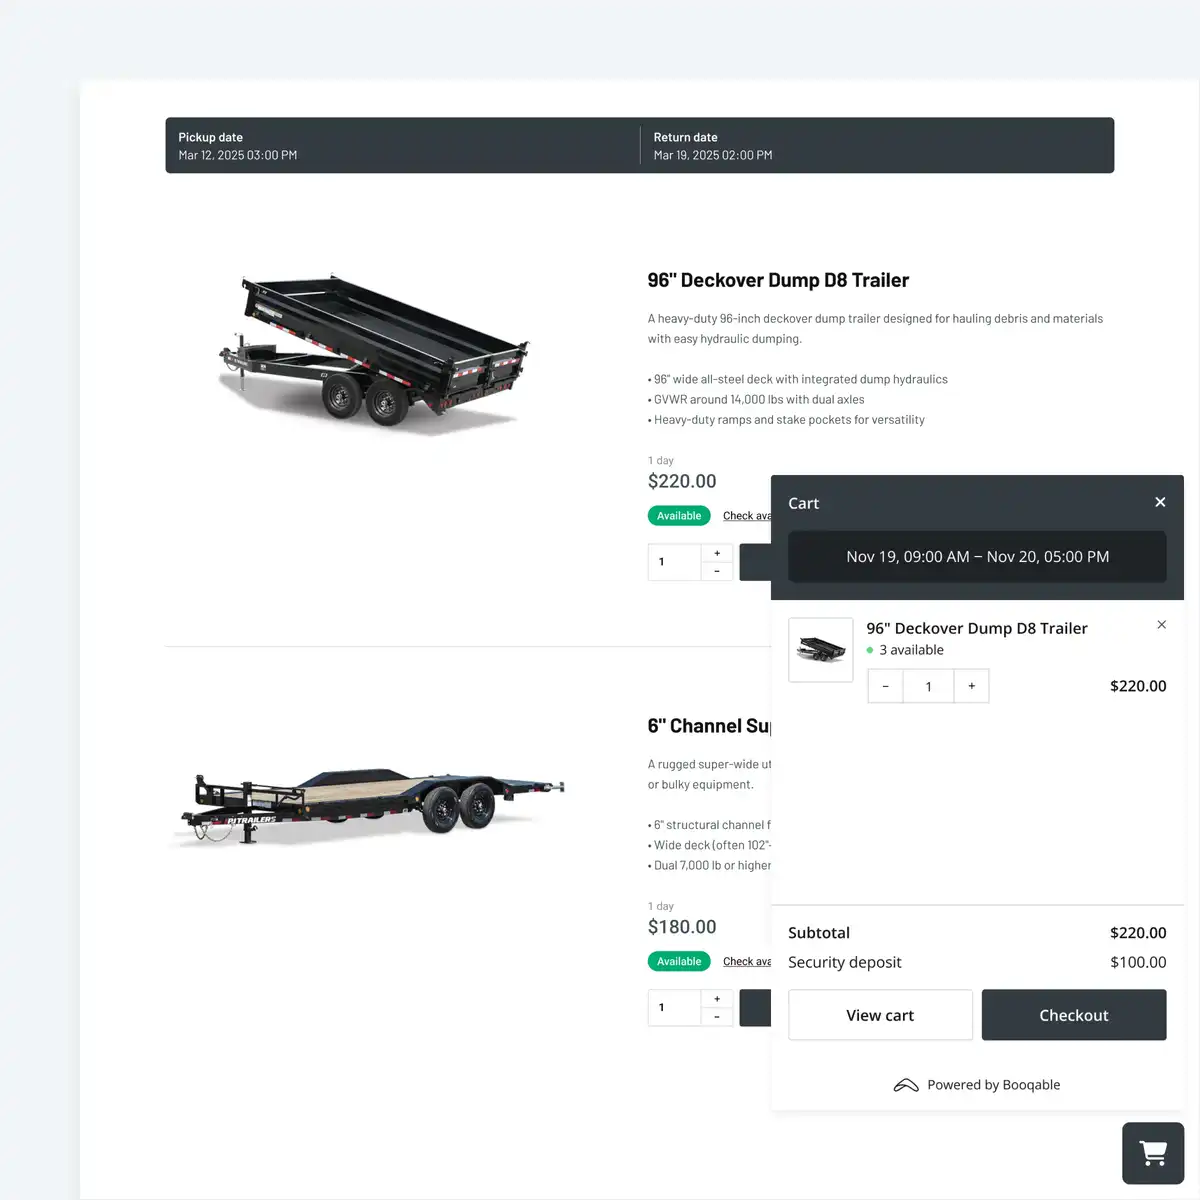
Task: Open the floating shopping cart icon
Action: 1153,1153
